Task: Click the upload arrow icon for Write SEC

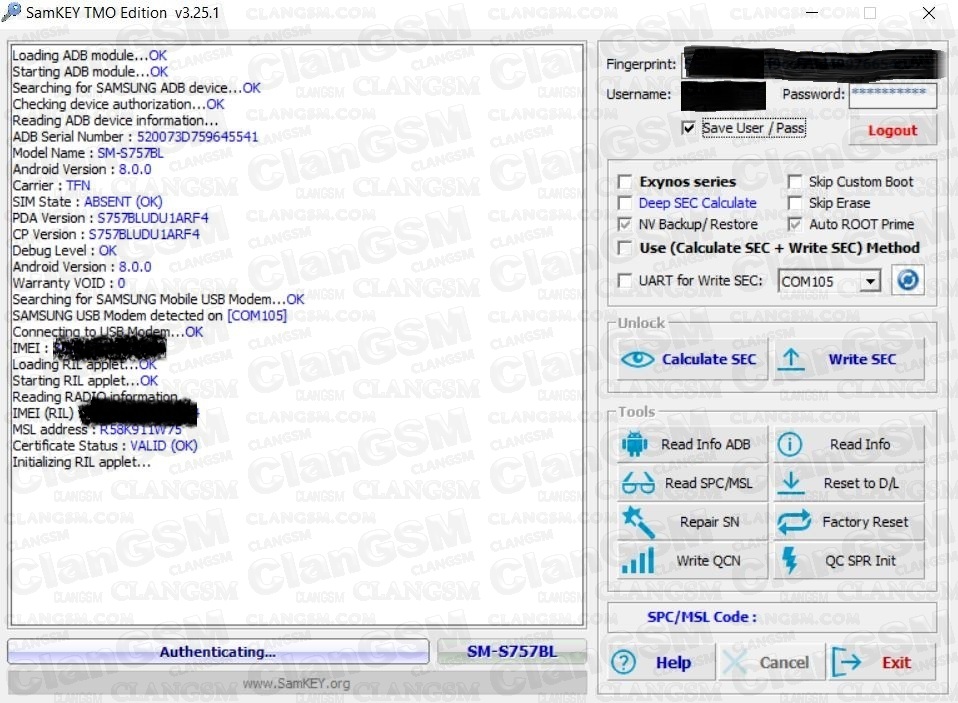Action: click(791, 360)
